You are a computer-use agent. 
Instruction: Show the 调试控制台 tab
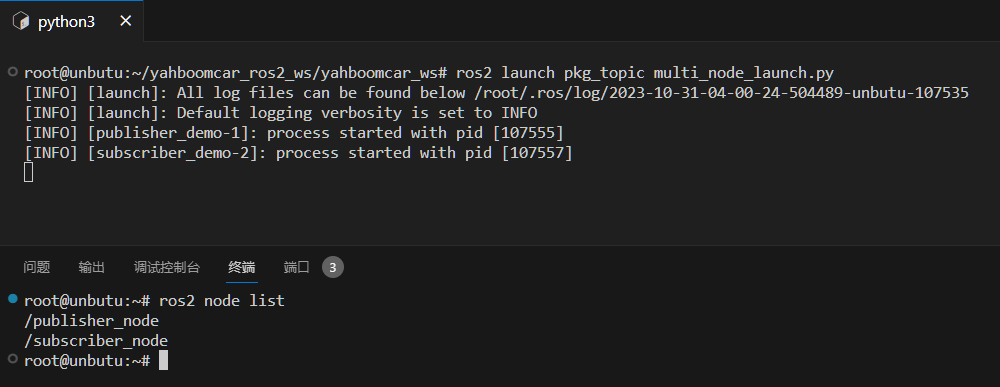point(166,267)
